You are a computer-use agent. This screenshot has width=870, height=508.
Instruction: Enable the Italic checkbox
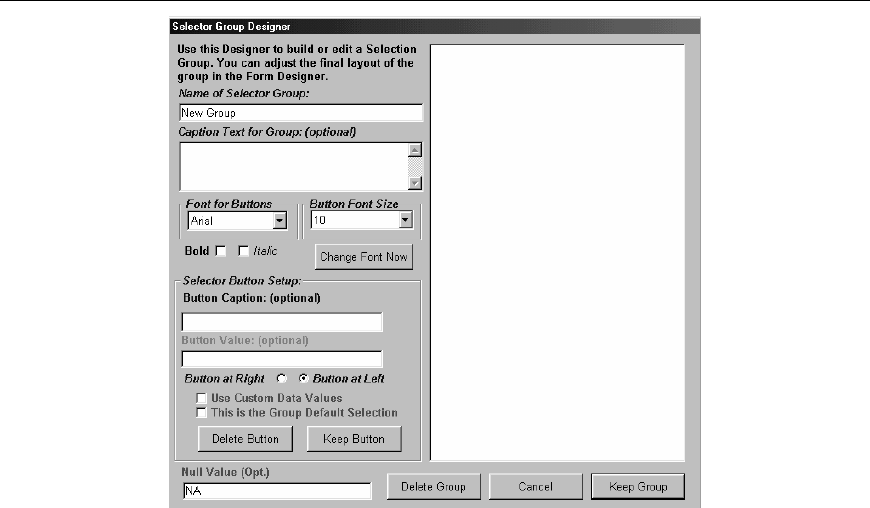pos(243,251)
